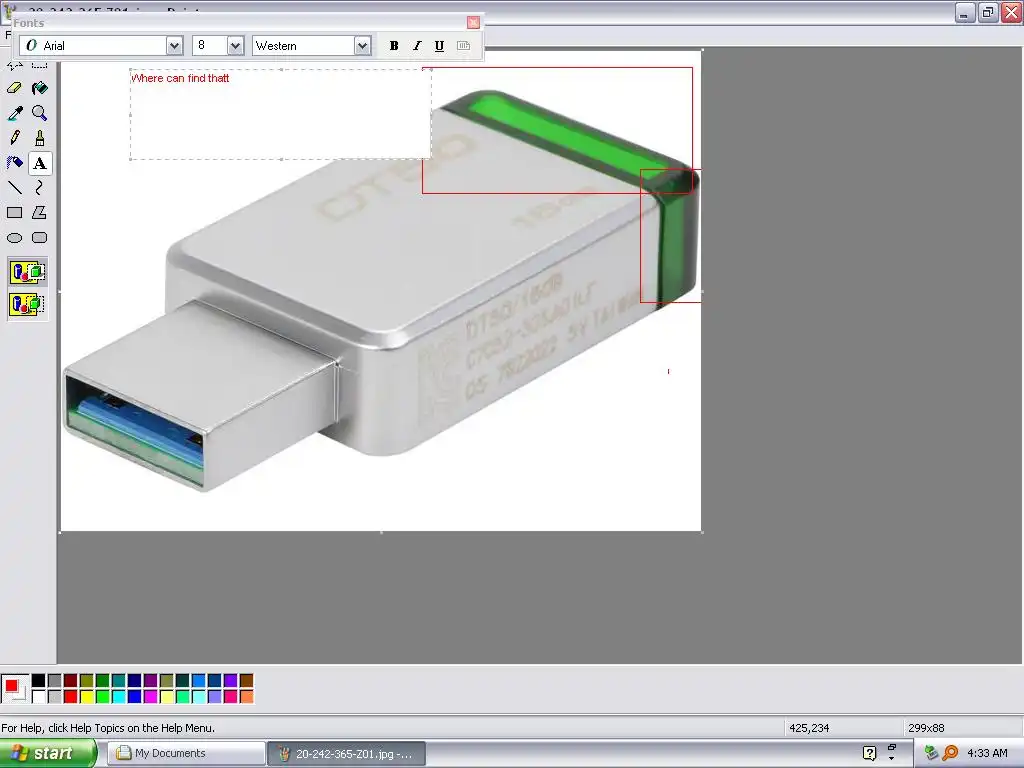Toggle italic formatting in Fonts toolbar
The width and height of the screenshot is (1024, 768).
click(x=417, y=46)
